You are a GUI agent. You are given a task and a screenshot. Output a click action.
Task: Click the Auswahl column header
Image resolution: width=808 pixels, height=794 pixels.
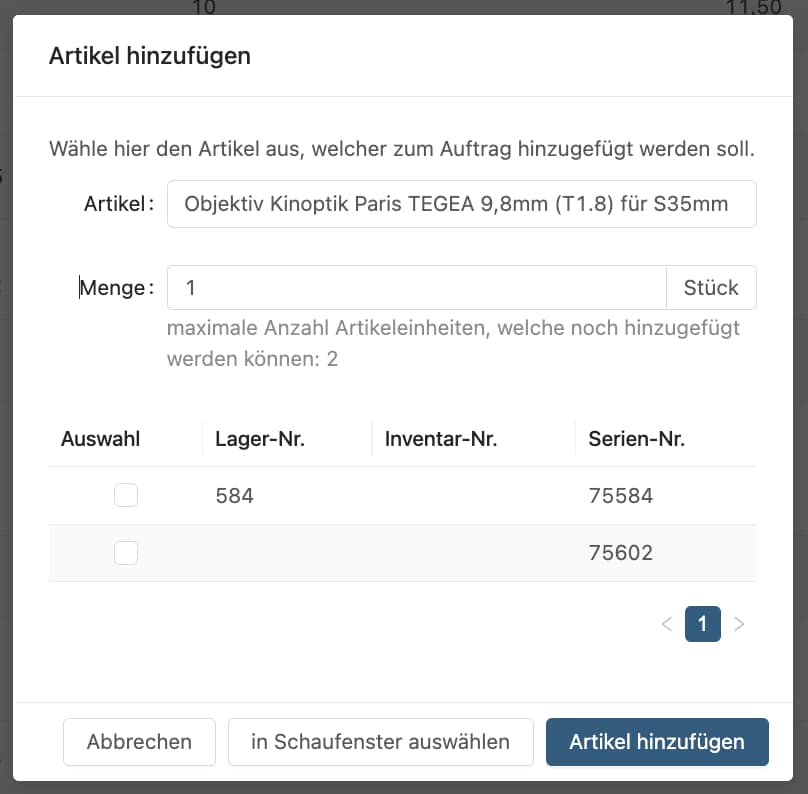point(101,438)
